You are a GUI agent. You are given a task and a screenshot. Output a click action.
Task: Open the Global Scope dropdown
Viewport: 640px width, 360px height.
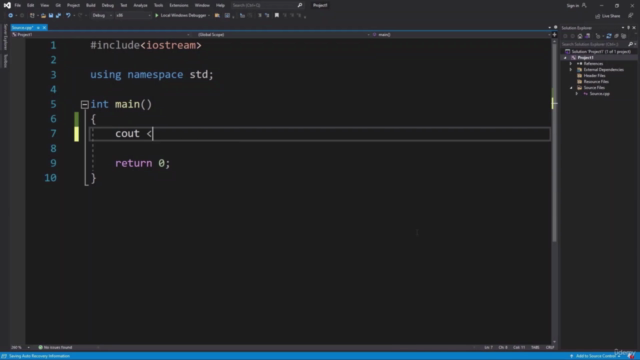click(284, 35)
